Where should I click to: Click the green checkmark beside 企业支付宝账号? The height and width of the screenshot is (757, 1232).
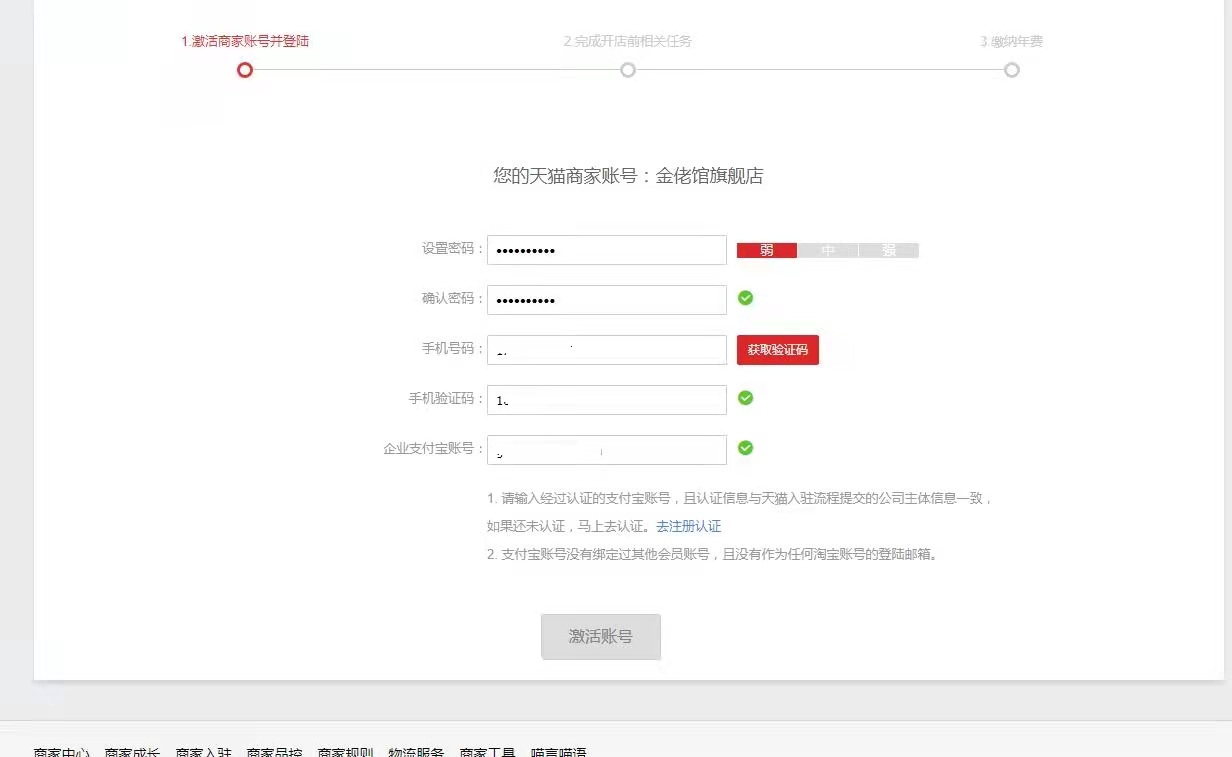(745, 448)
